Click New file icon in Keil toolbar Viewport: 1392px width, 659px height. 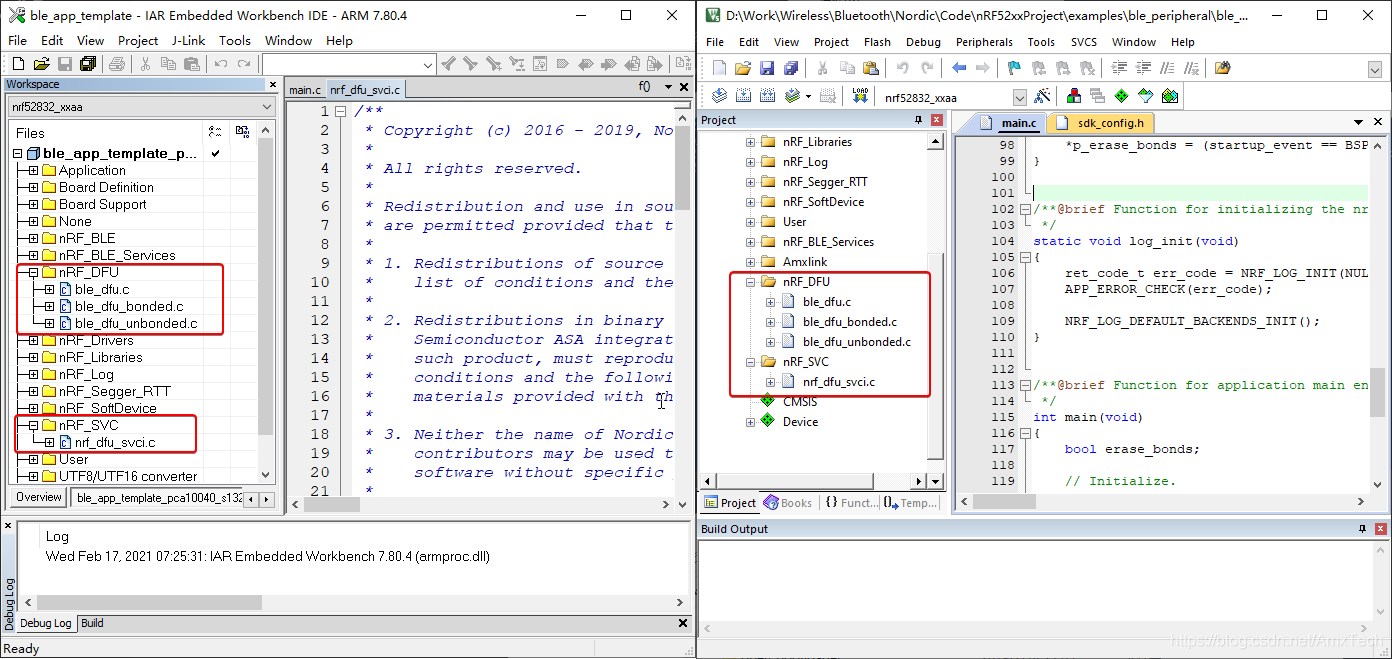point(719,68)
